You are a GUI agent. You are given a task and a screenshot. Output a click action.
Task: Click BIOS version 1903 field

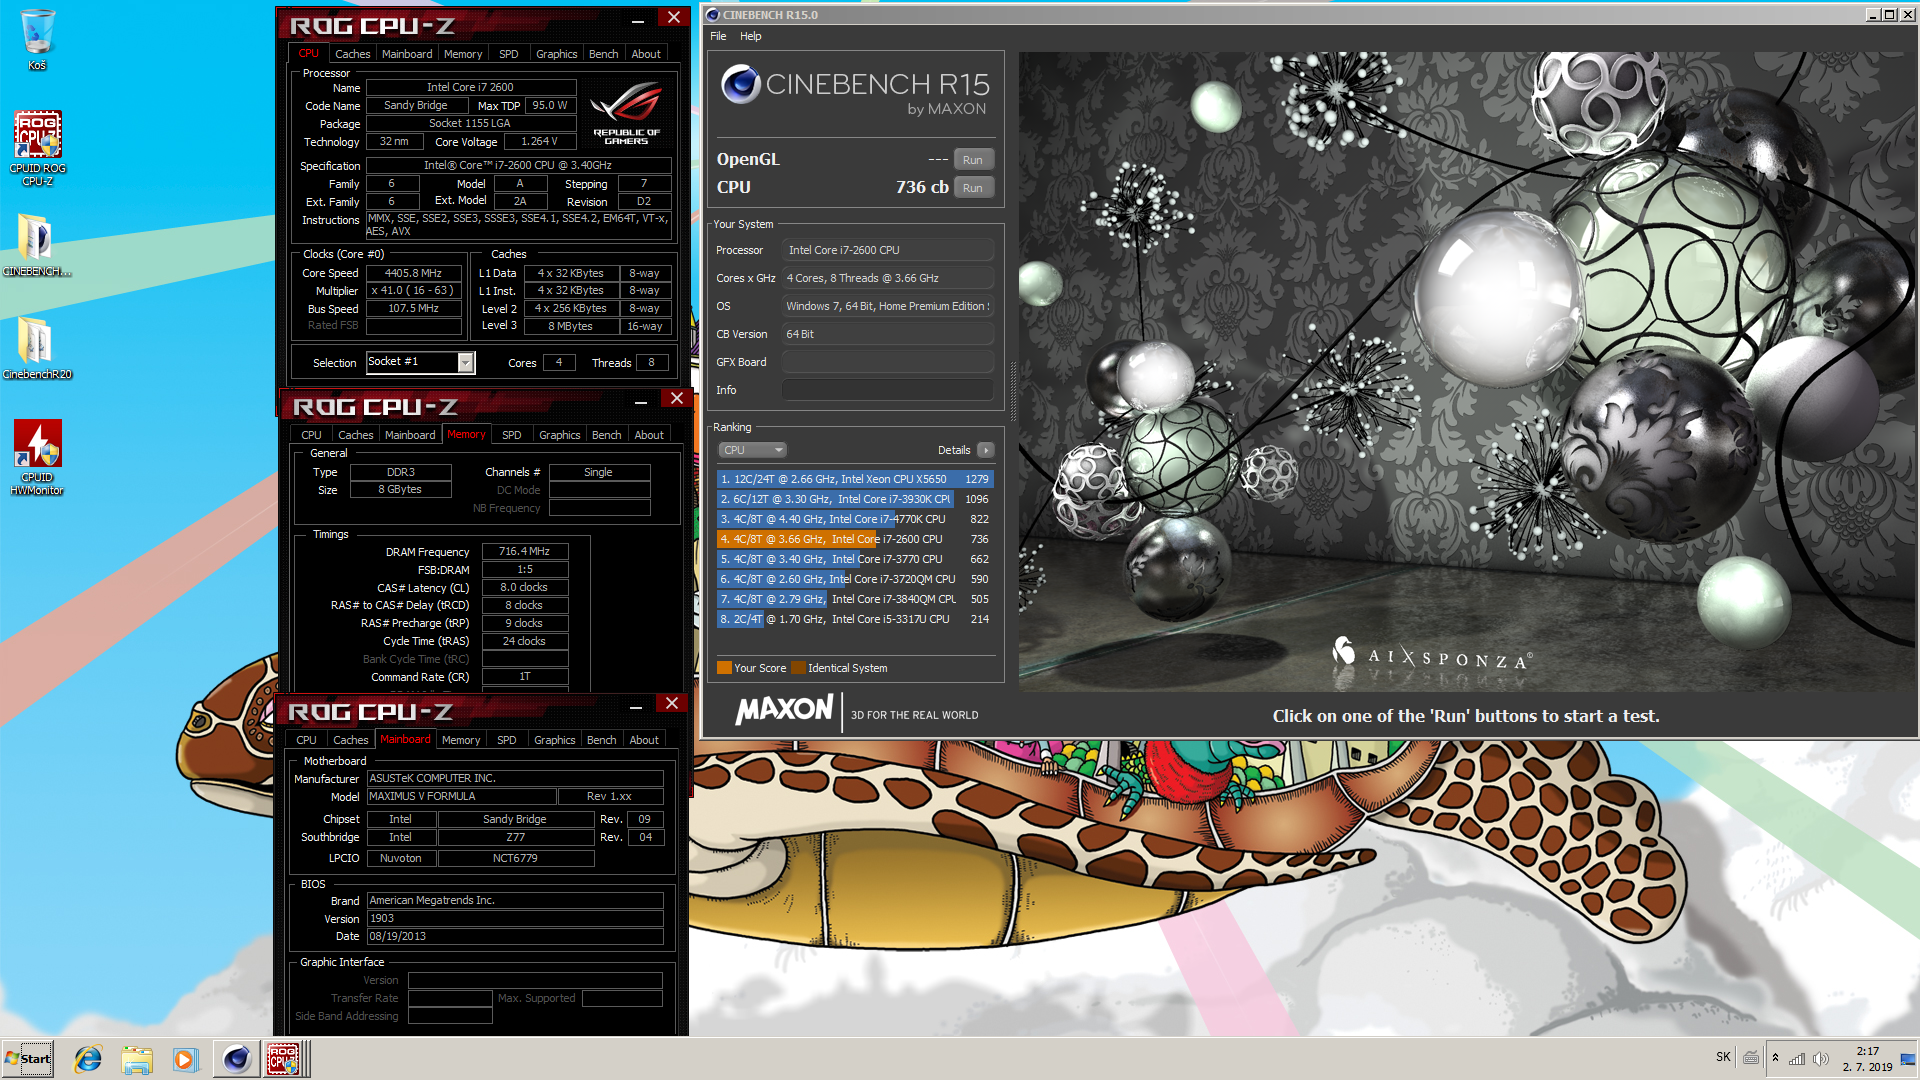point(515,919)
